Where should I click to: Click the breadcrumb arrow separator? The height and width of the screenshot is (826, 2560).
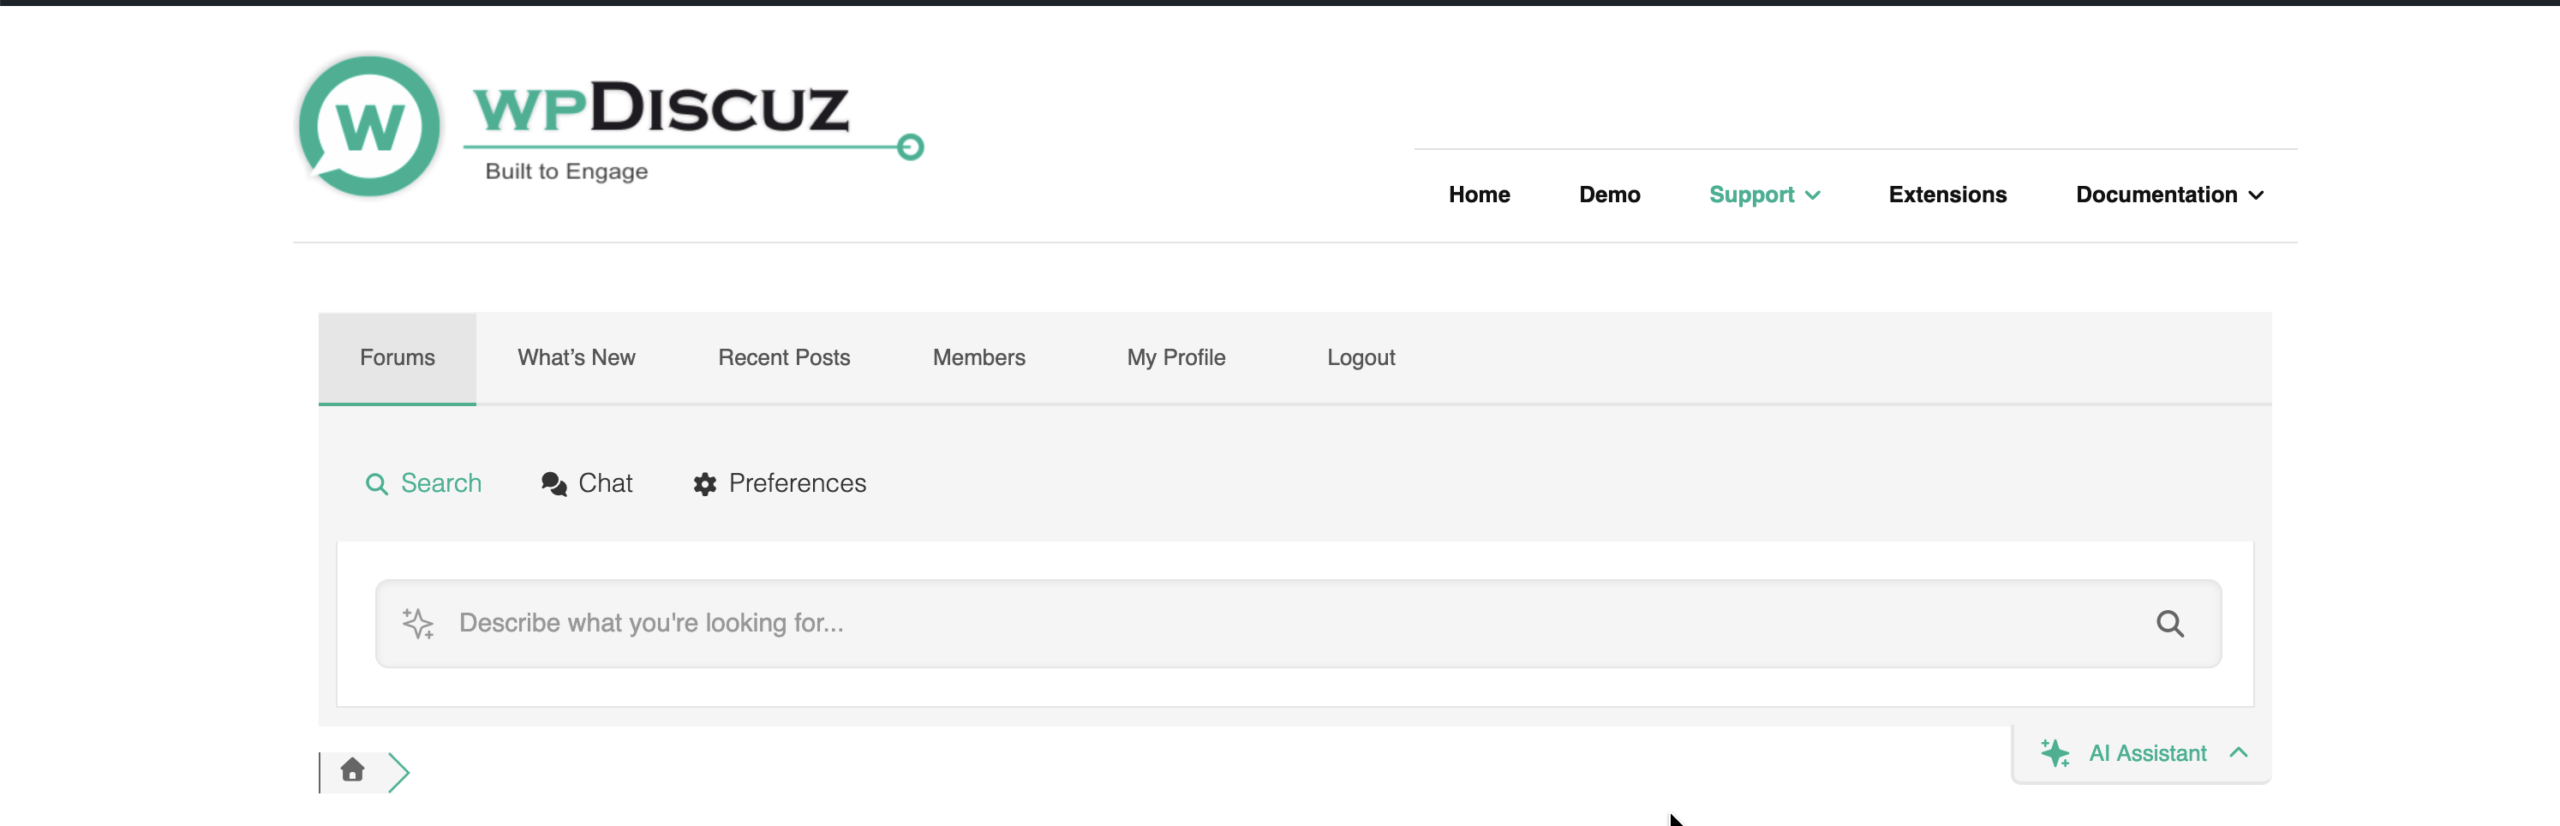pos(399,772)
